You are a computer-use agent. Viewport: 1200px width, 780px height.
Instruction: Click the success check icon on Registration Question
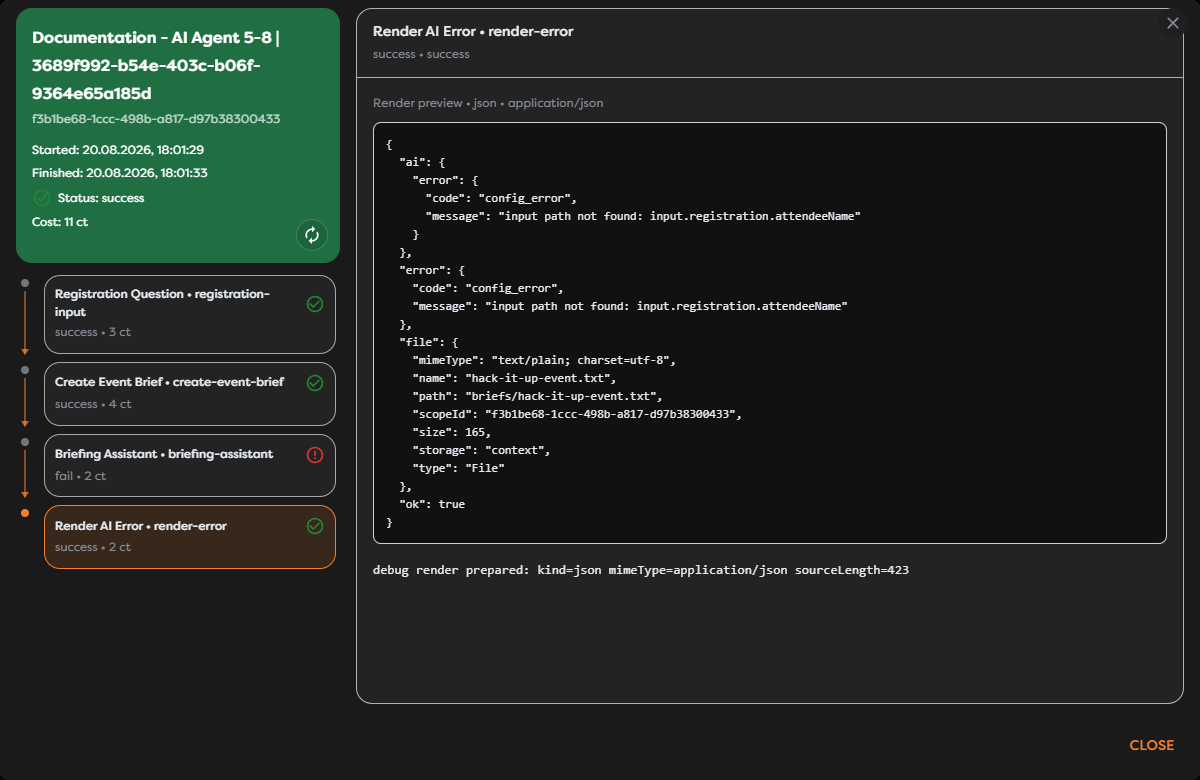315,304
